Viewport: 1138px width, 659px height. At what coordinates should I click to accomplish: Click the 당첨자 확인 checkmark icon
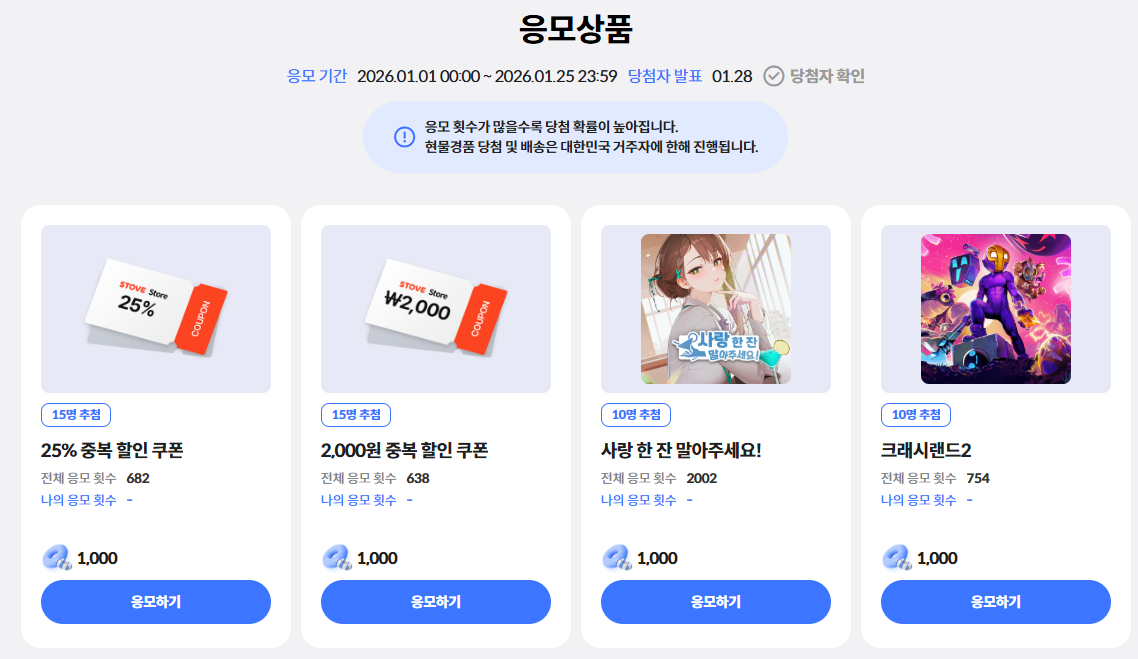pos(774,75)
